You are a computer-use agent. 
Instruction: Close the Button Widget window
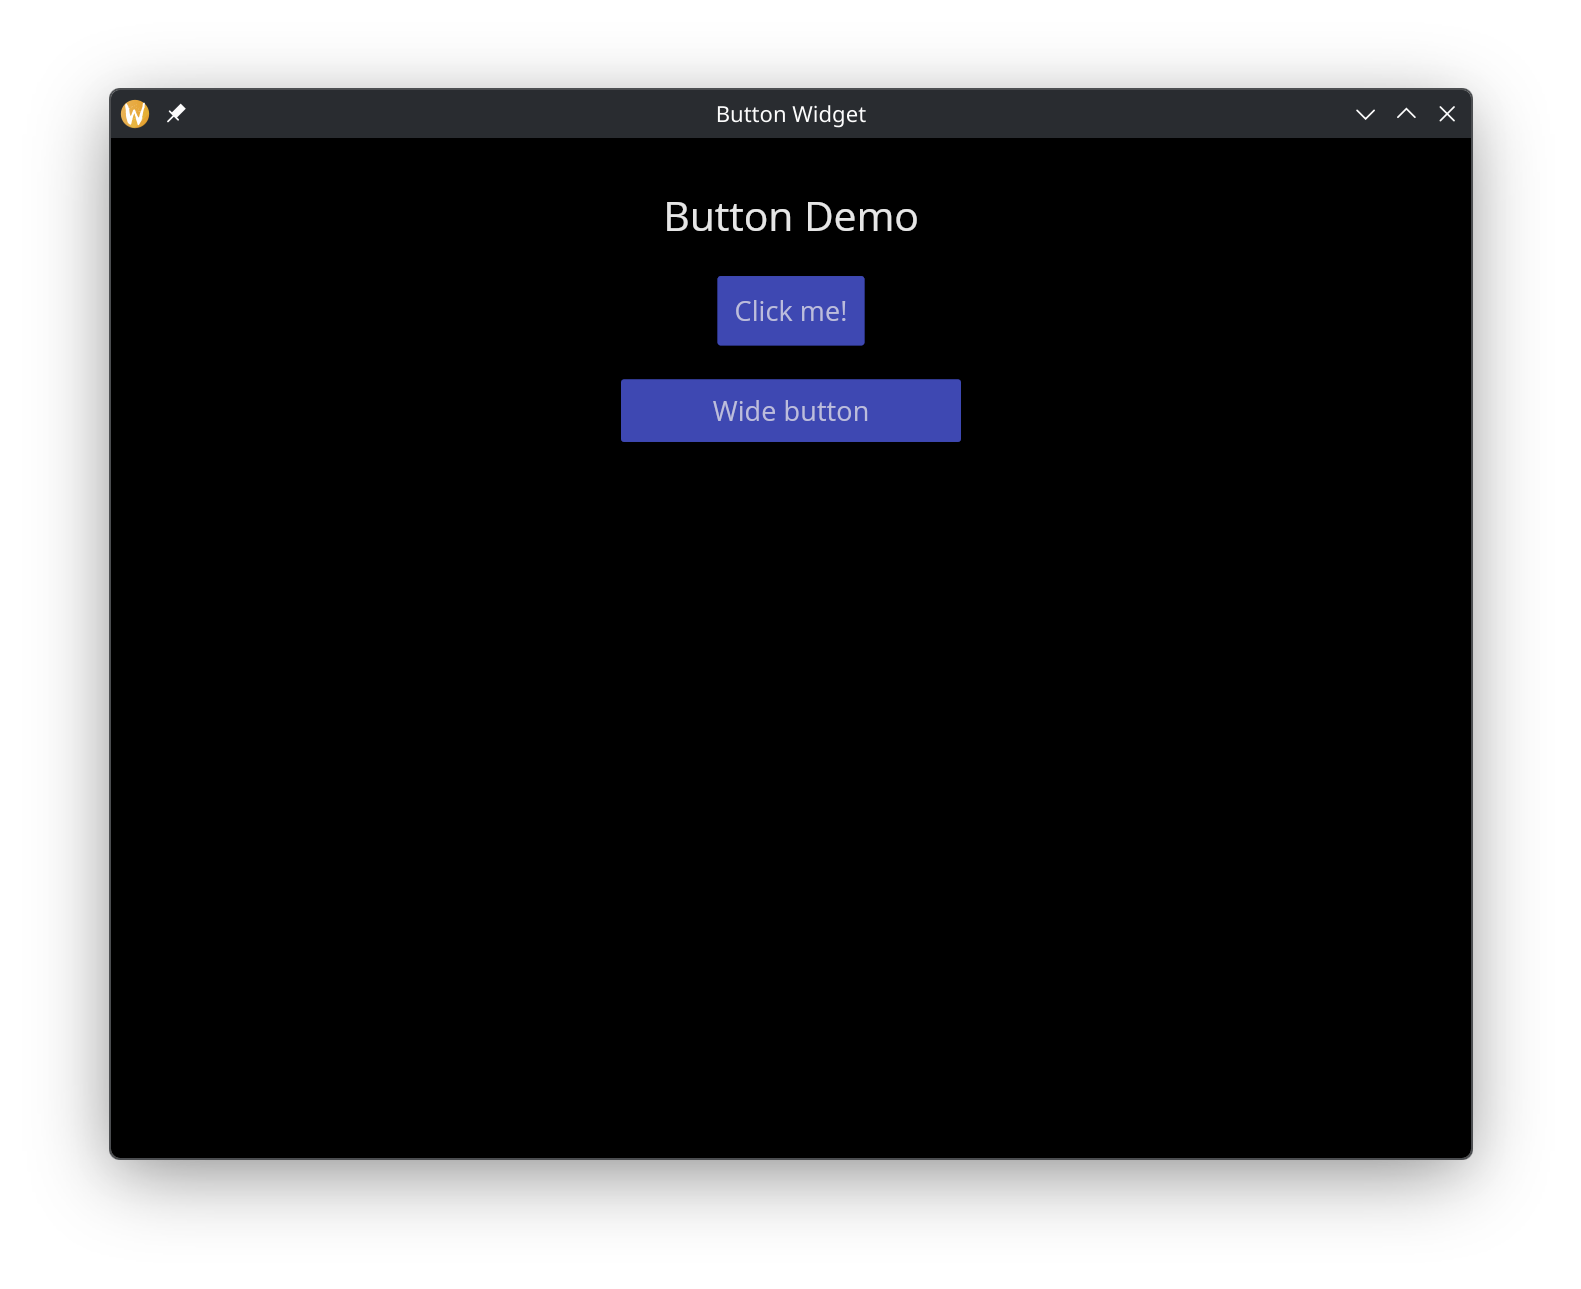(1447, 114)
